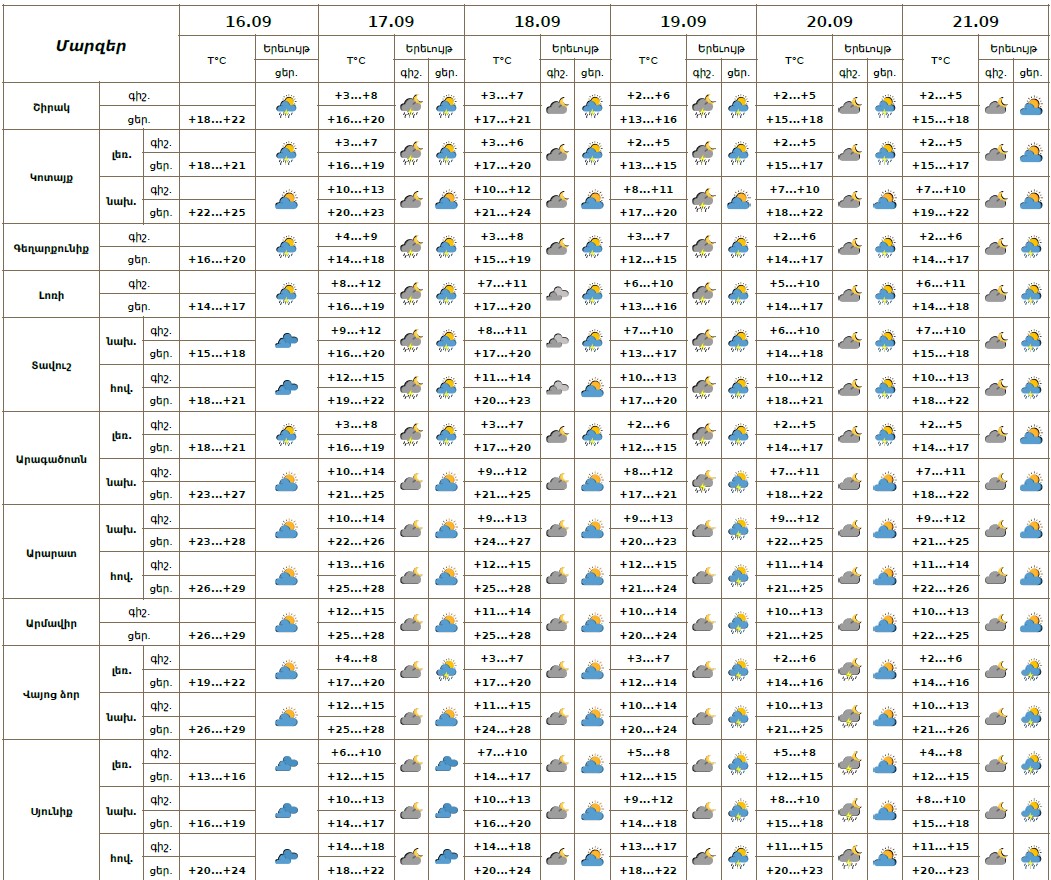Click Արագածոտն լեռ. daytime icon for 21.09
The width and height of the screenshot is (1051, 880).
[1031, 435]
